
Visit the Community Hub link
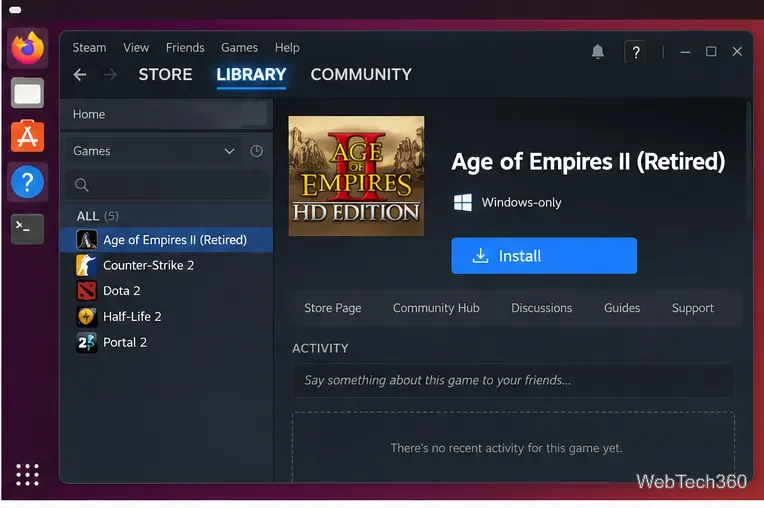click(x=436, y=308)
